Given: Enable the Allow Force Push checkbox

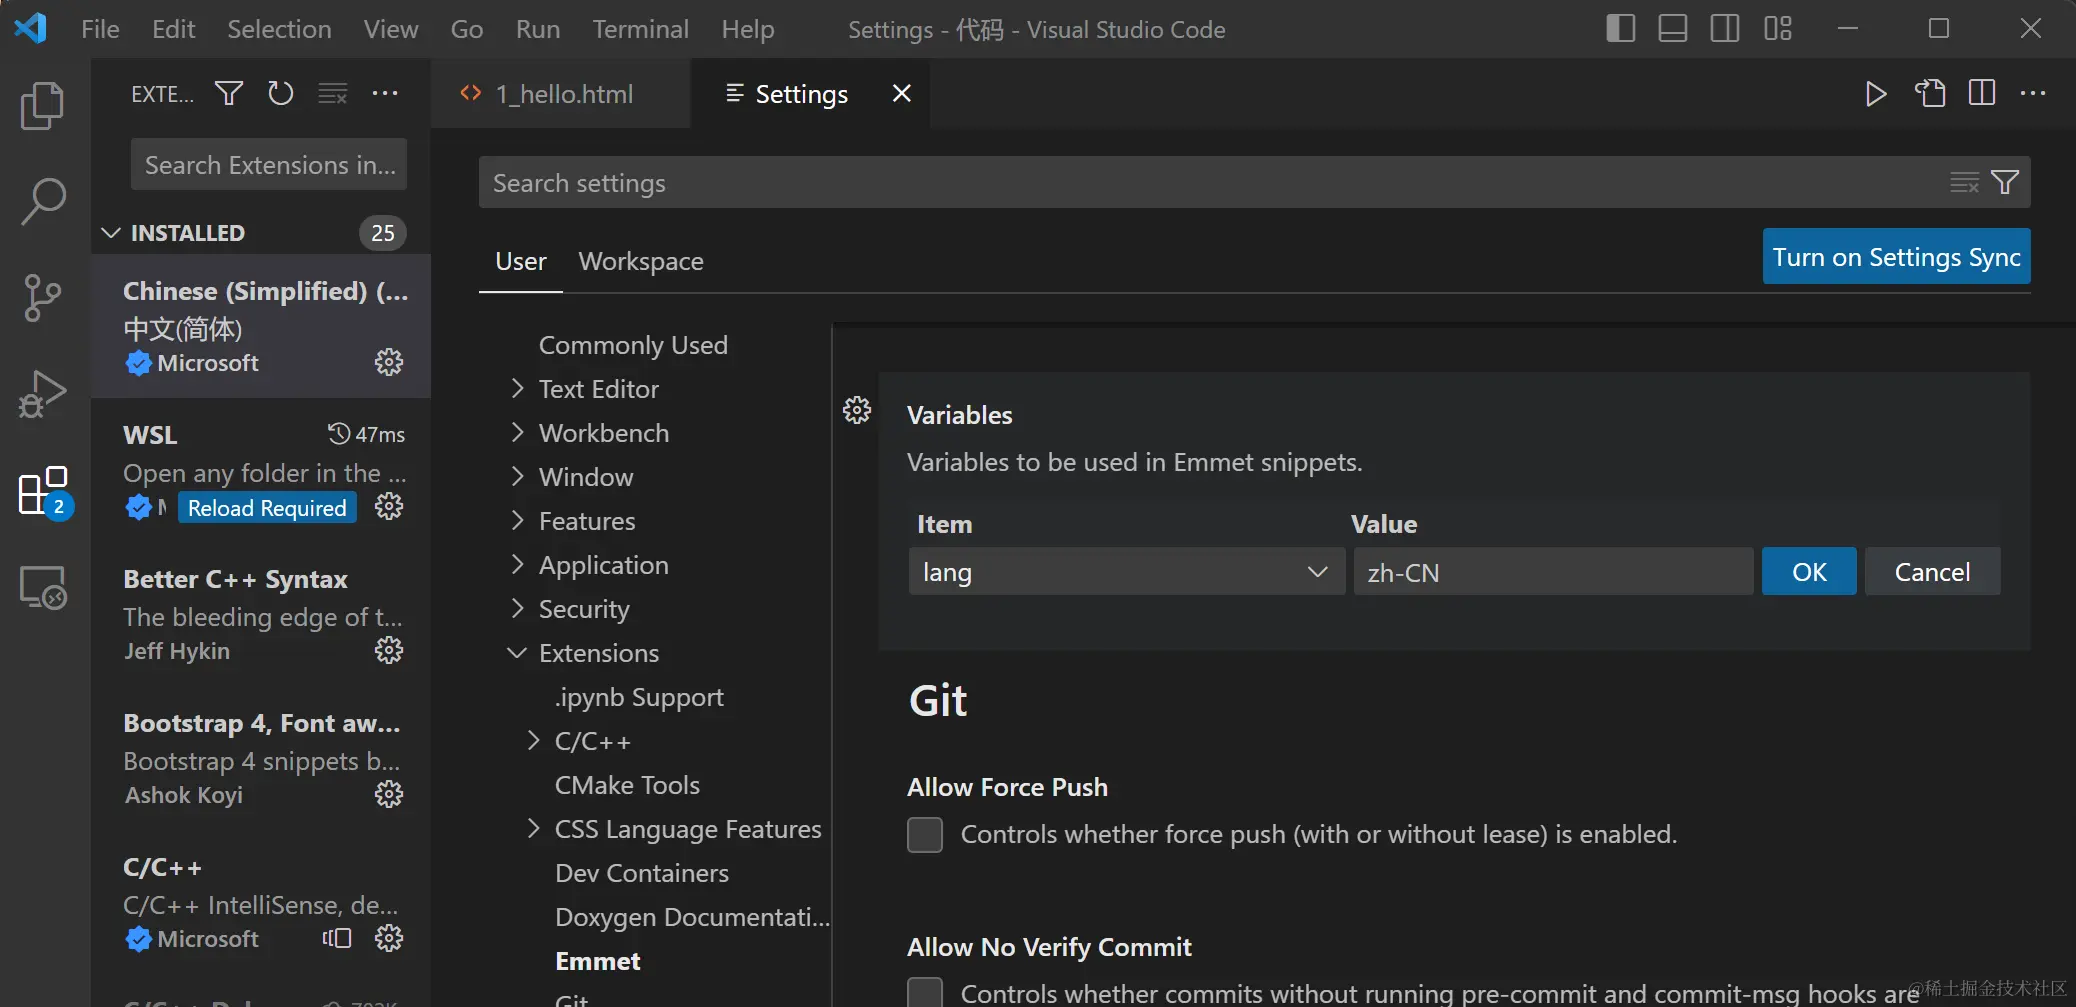Looking at the screenshot, I should pyautogui.click(x=925, y=835).
